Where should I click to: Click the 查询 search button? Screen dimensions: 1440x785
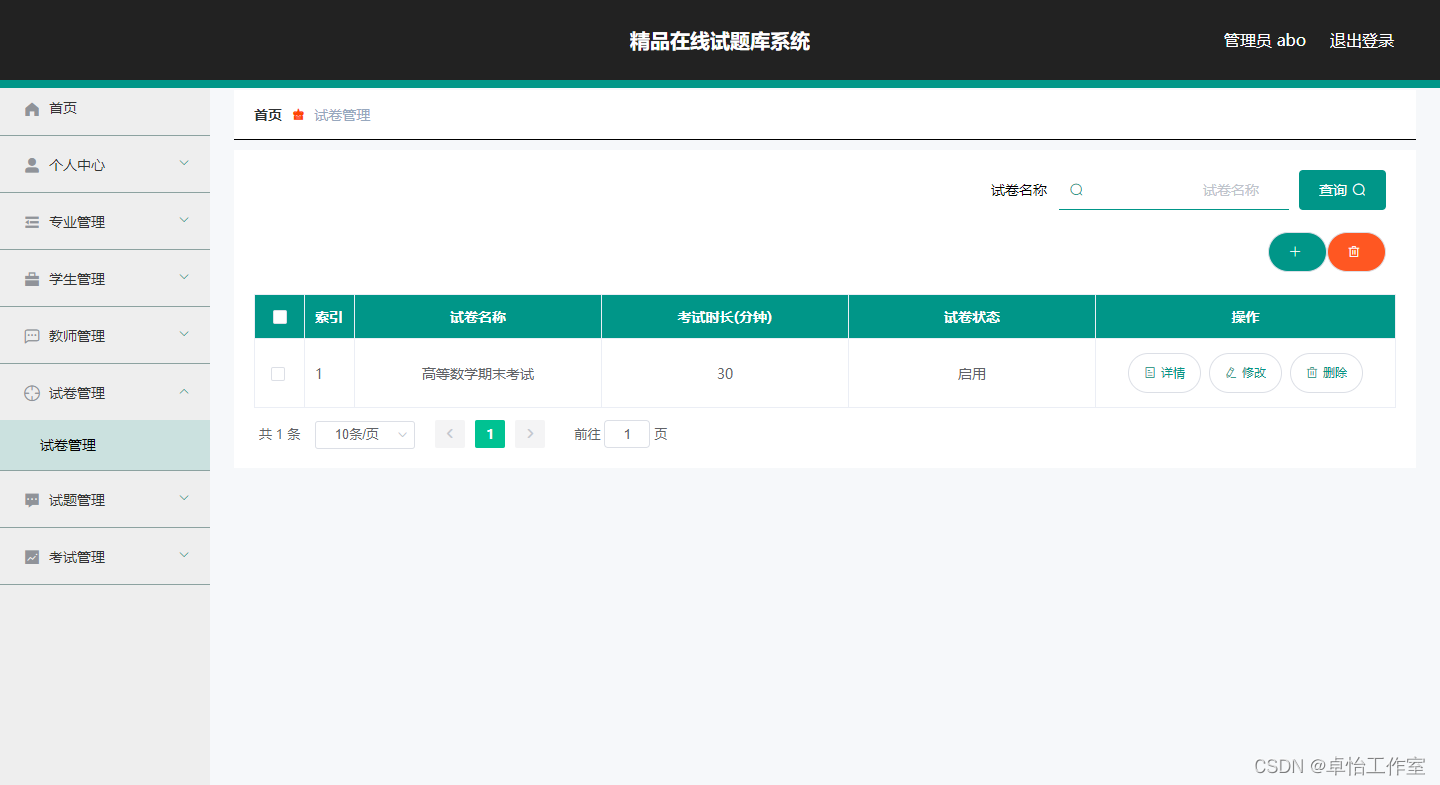click(1342, 190)
